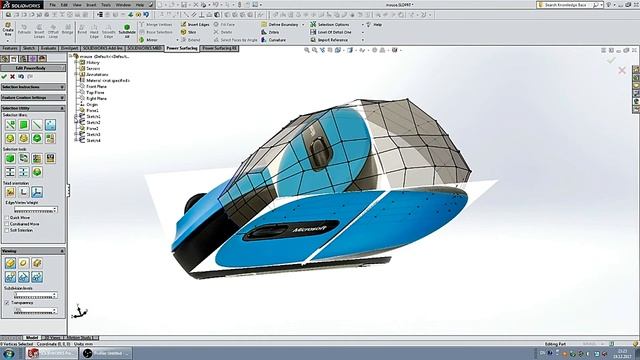The height and width of the screenshot is (360, 640).
Task: Select Right Plane in the feature tree
Action: tap(96, 99)
